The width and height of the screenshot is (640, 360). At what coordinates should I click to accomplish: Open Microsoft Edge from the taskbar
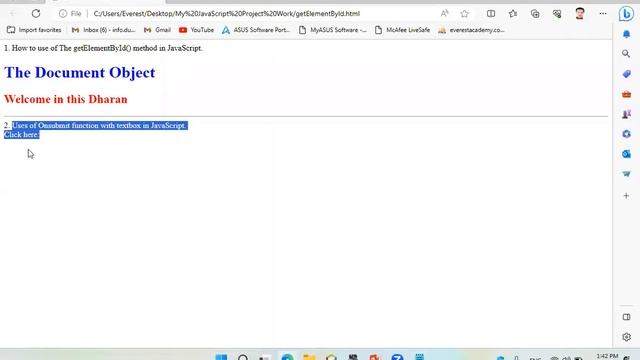pyautogui.click(x=287, y=357)
